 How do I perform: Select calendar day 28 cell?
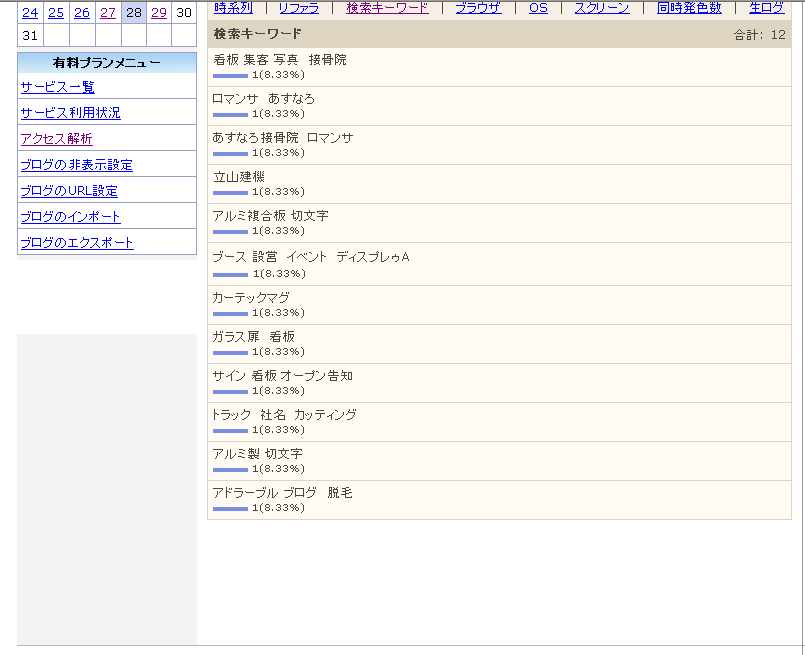pos(134,12)
